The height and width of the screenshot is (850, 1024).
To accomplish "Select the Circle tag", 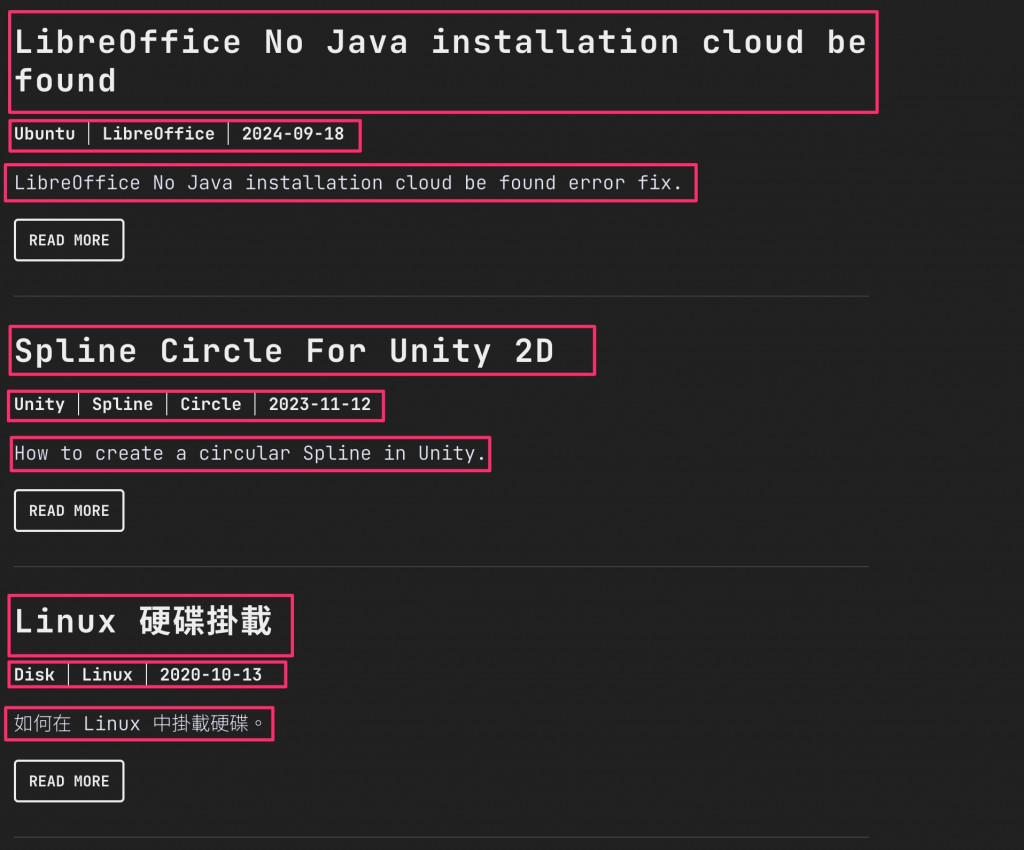I will pyautogui.click(x=210, y=404).
